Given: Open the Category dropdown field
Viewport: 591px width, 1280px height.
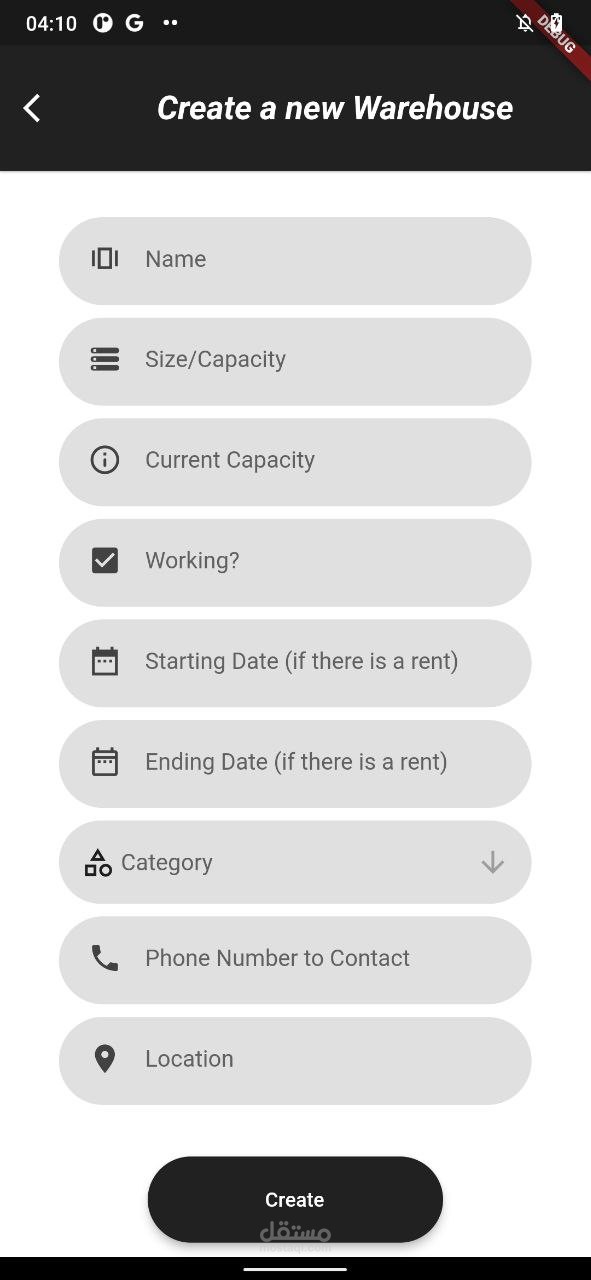Looking at the screenshot, I should click(295, 862).
